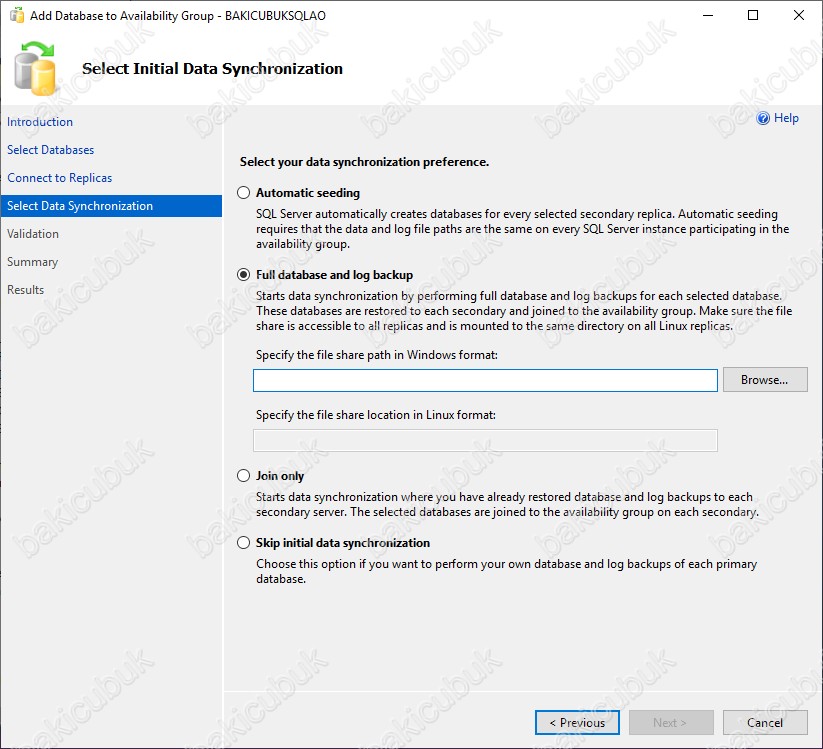Screen dimensions: 823x749
Task: Open the Validation wizard step
Action: pyautogui.click(x=33, y=234)
